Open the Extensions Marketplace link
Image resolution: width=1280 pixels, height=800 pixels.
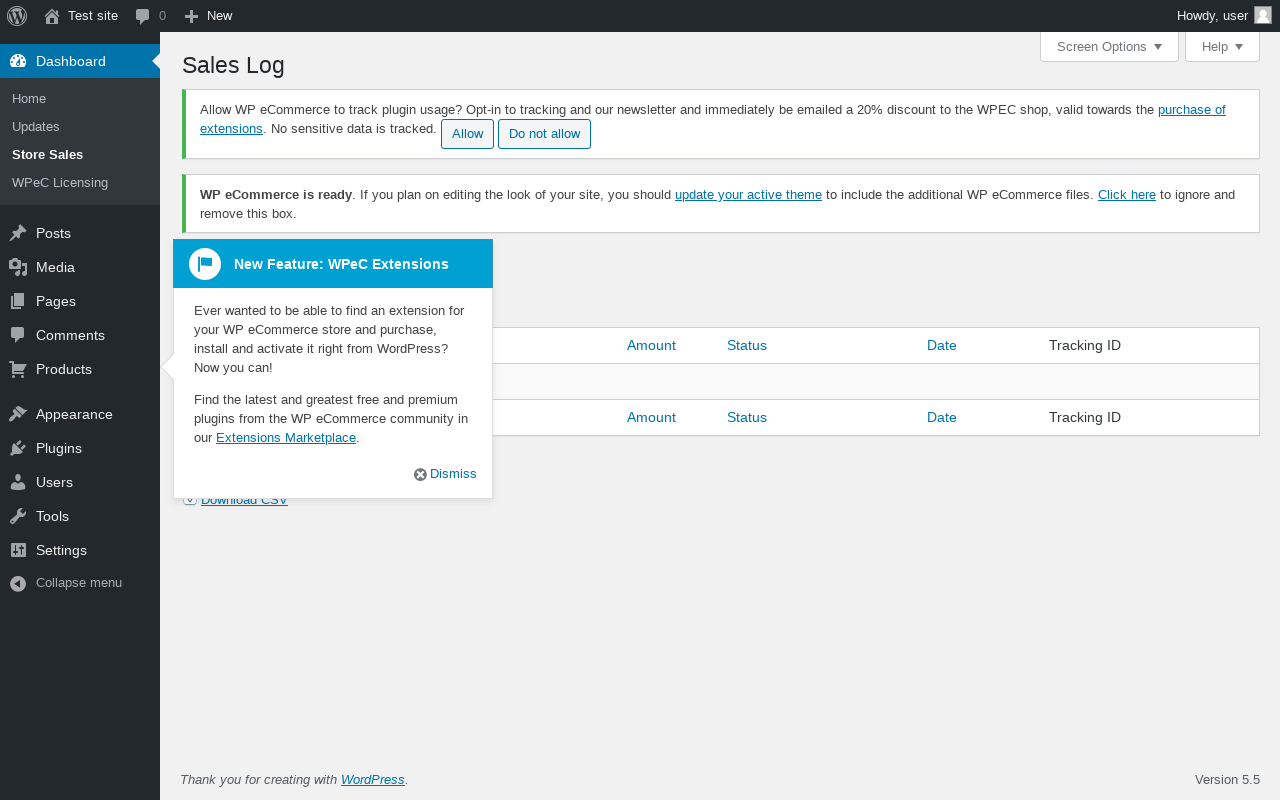point(286,438)
